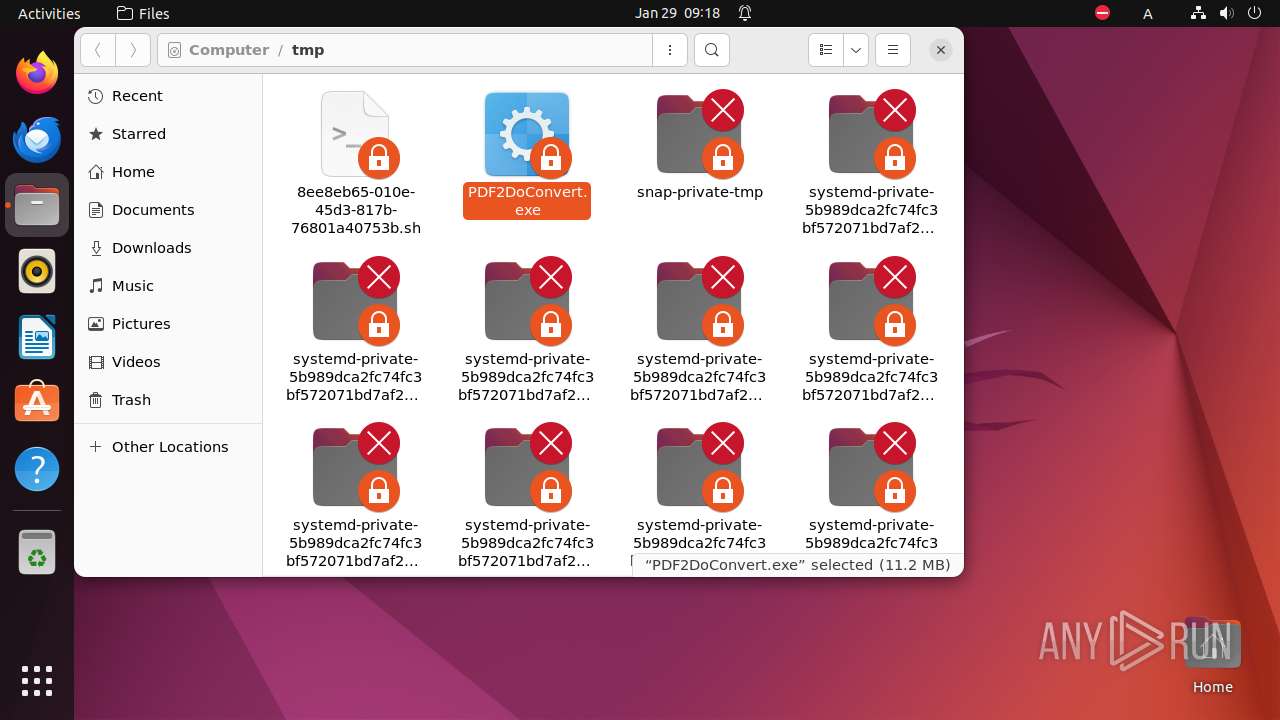Open Recent in the sidebar
This screenshot has width=1280, height=720.
point(168,96)
